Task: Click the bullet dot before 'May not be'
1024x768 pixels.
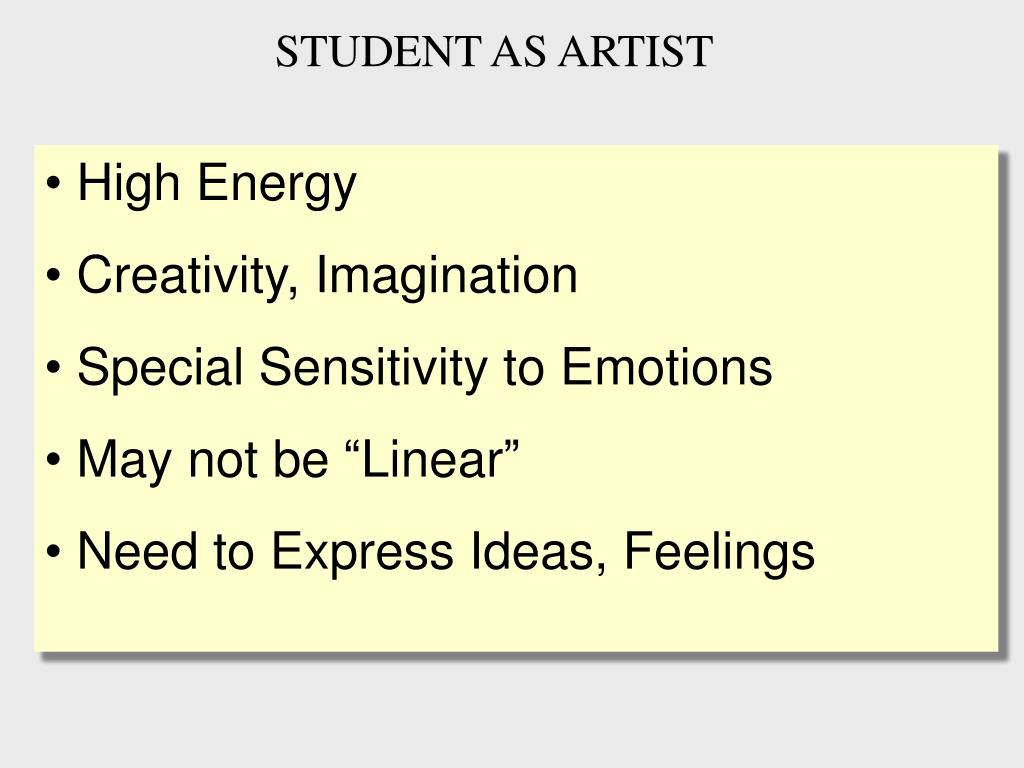Action: click(54, 459)
